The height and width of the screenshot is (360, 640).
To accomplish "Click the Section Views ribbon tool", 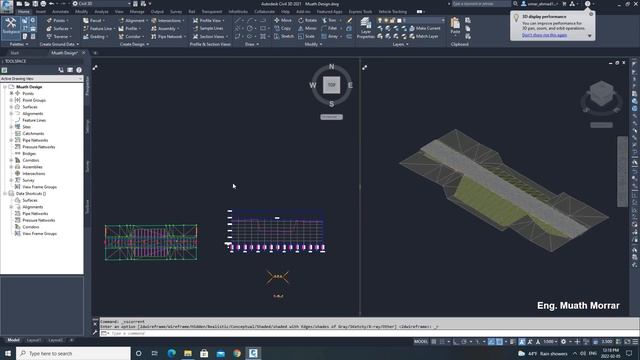I will click(210, 36).
